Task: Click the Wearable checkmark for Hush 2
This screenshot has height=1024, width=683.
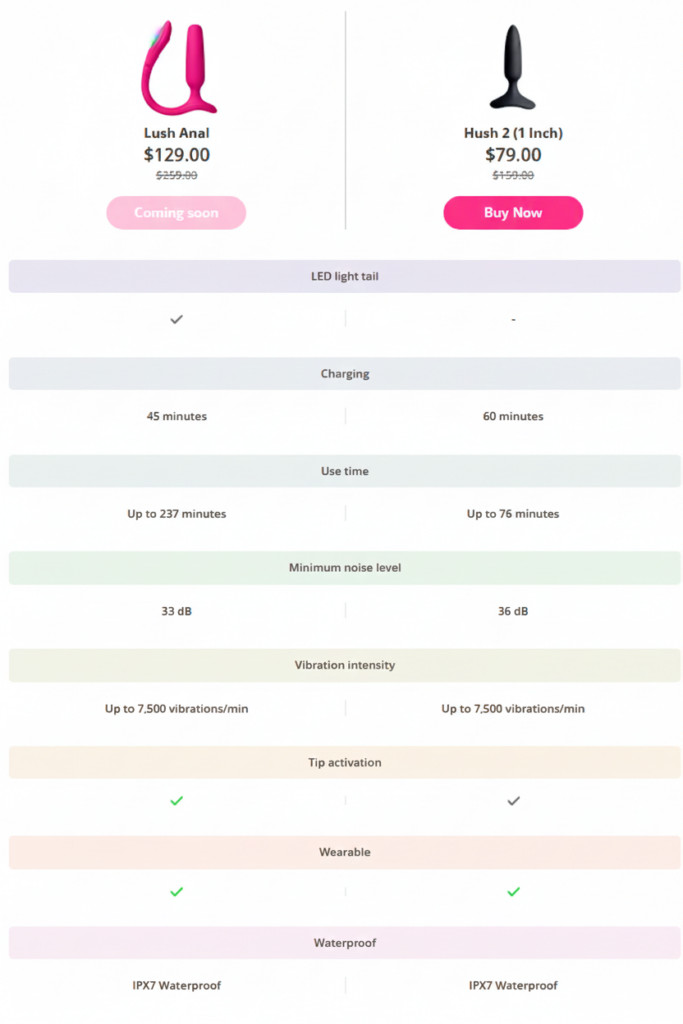Action: [513, 891]
